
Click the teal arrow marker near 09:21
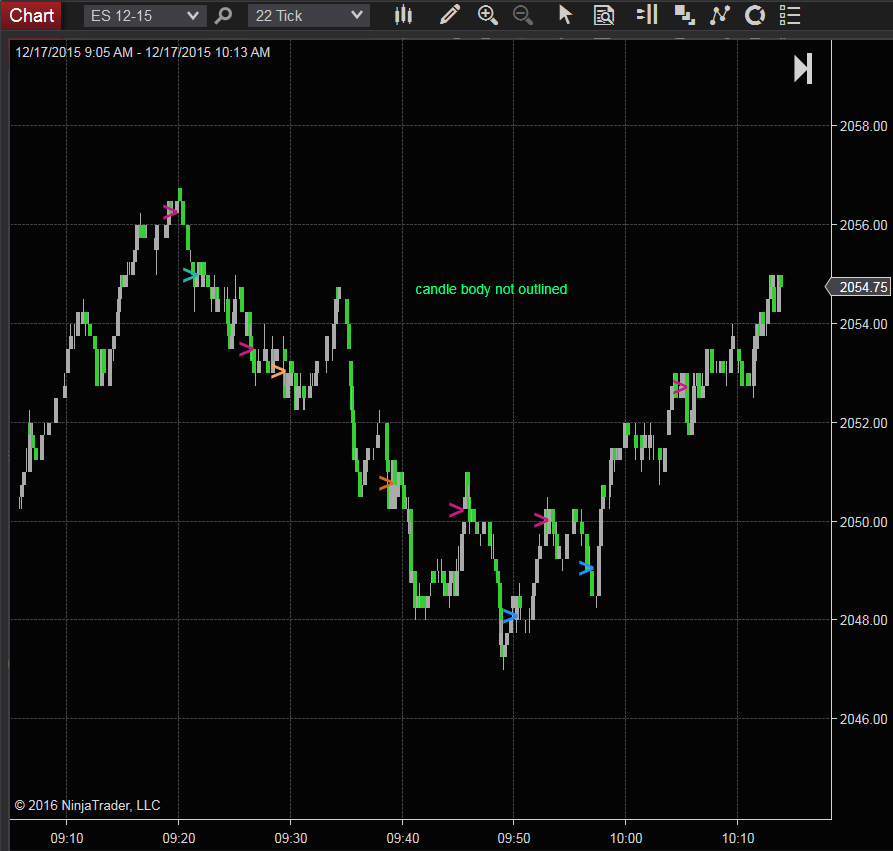pos(191,275)
